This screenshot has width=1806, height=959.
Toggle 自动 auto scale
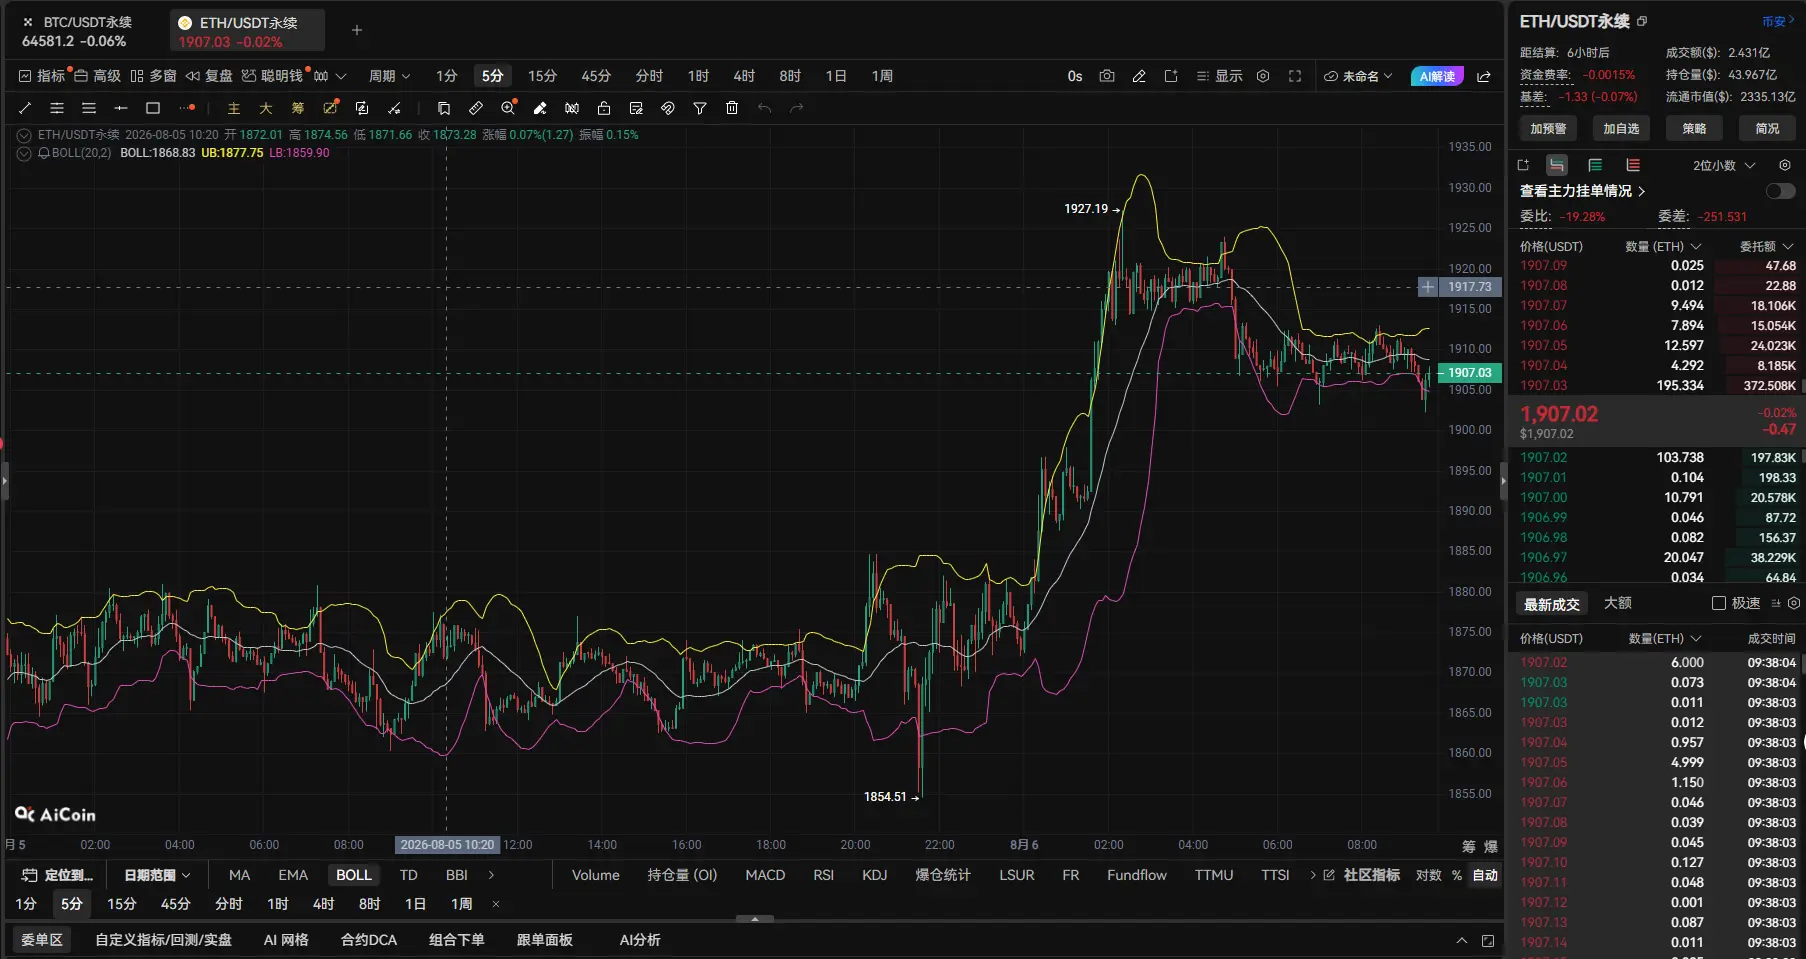(x=1486, y=875)
